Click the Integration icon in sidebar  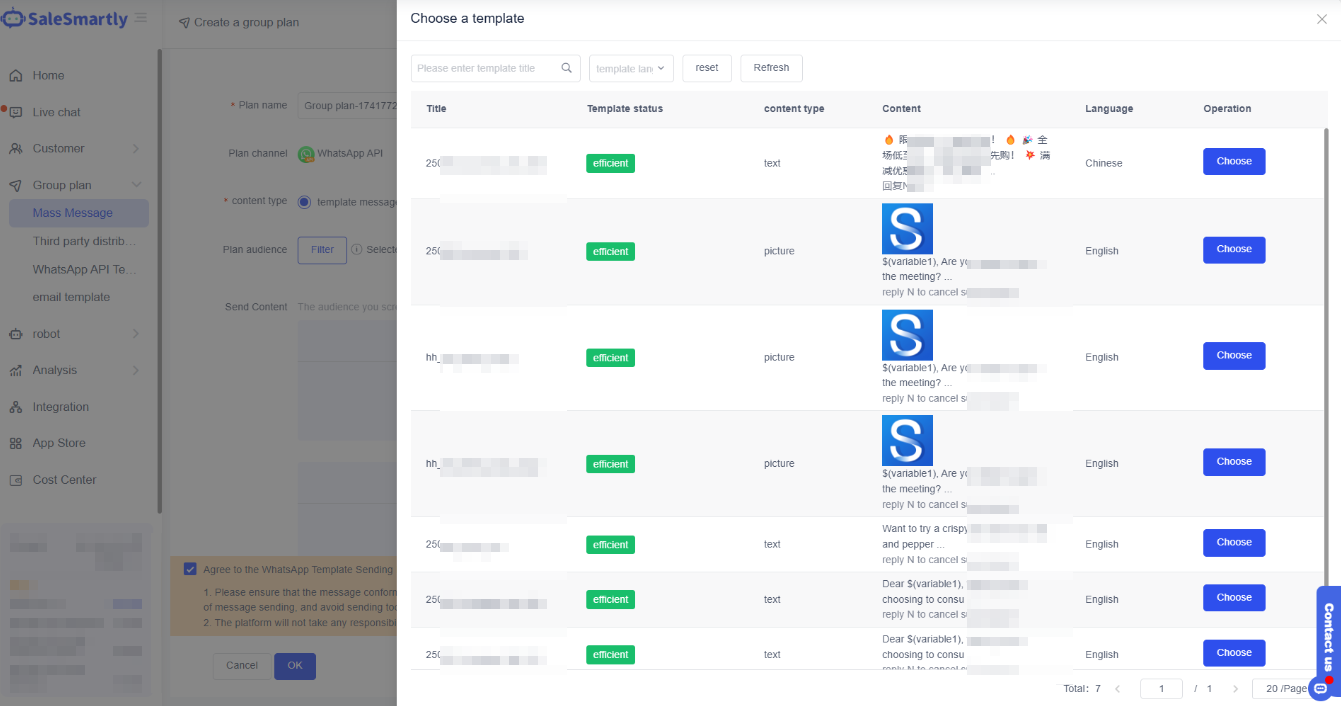coord(16,407)
